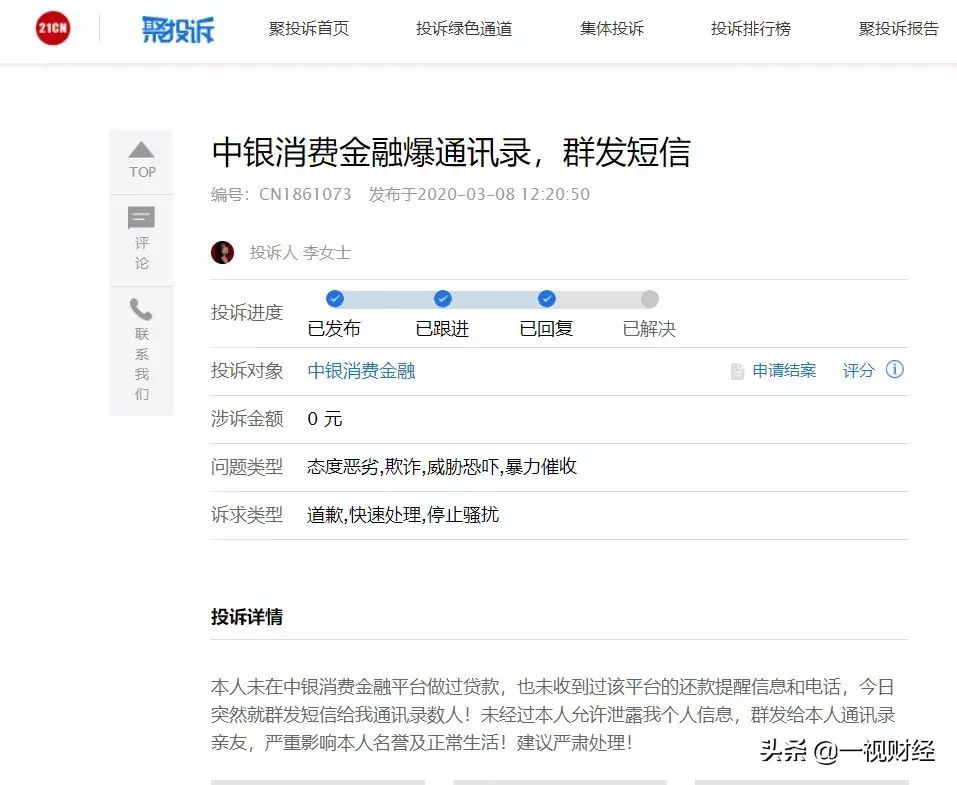
Task: Click the circled info icon next to 评分
Action: coord(895,369)
